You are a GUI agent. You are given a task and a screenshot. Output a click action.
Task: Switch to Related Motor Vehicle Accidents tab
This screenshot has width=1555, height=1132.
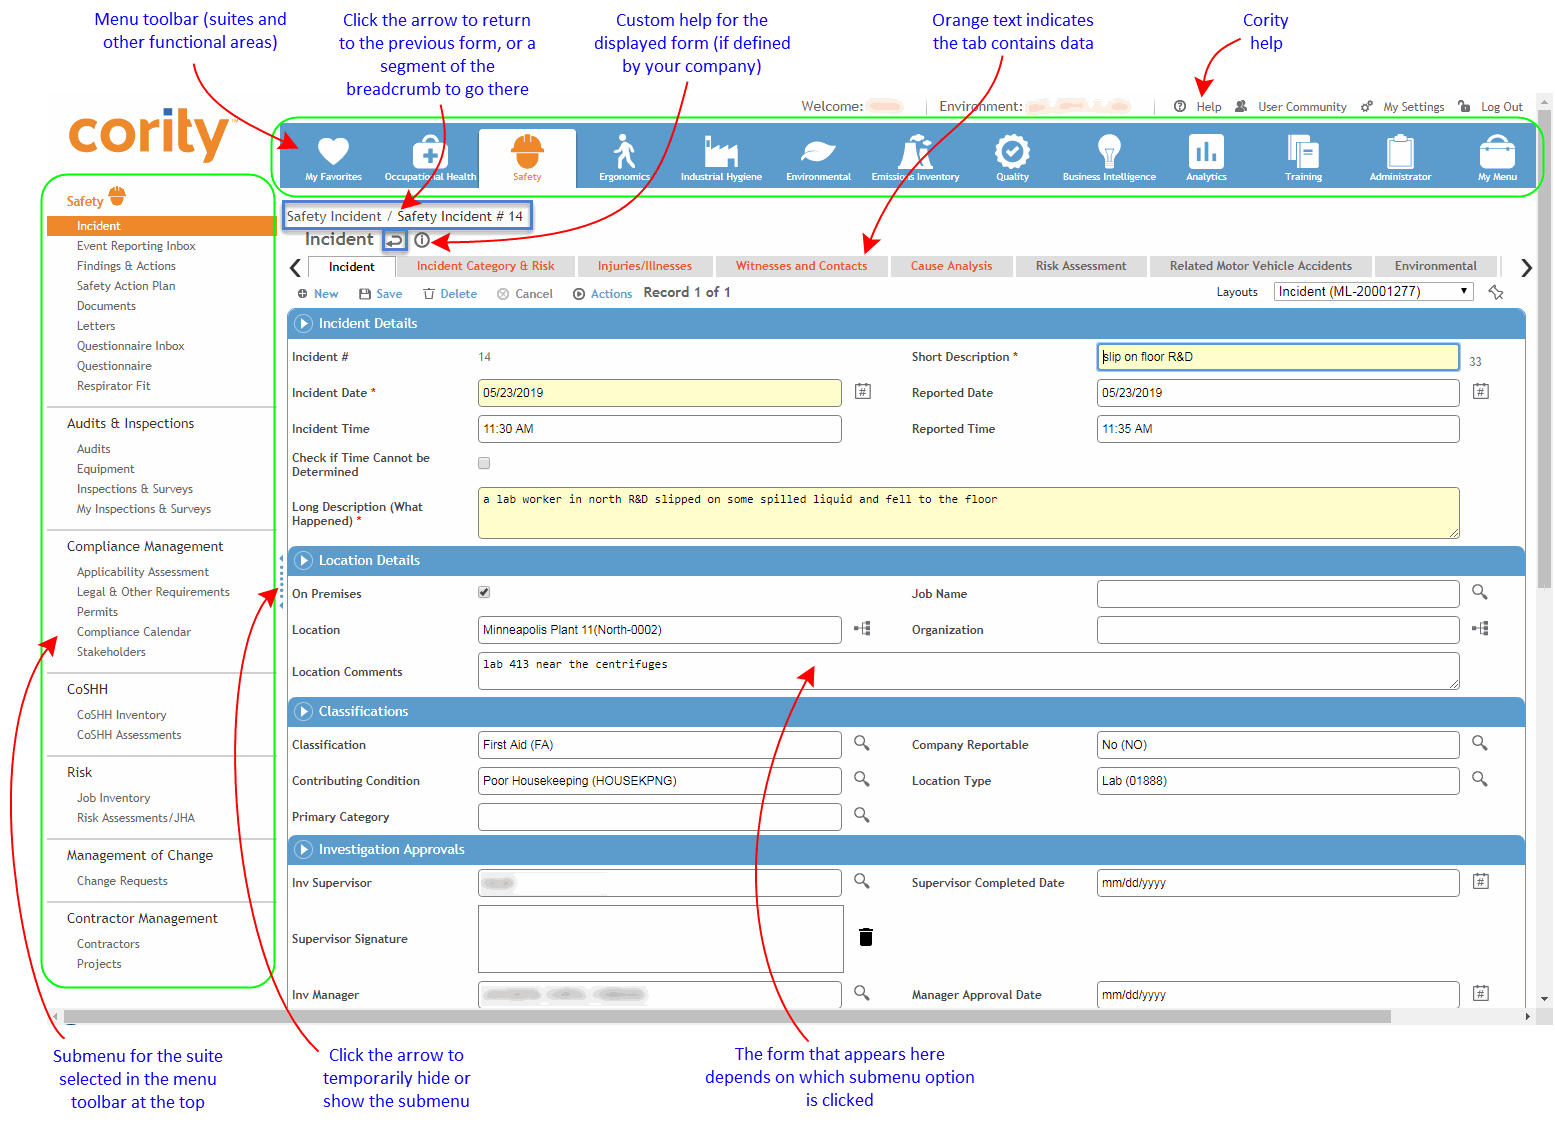point(1260,266)
